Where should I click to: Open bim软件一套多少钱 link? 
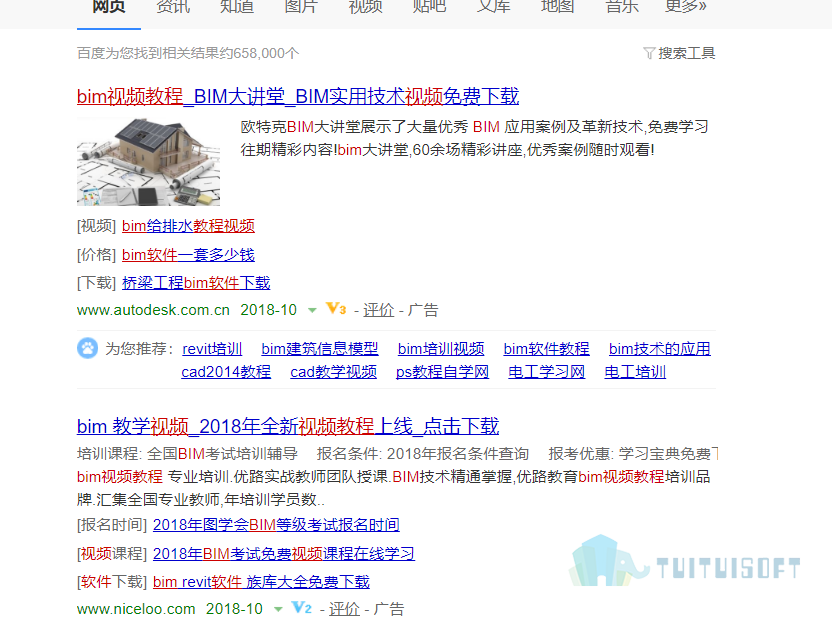point(188,255)
